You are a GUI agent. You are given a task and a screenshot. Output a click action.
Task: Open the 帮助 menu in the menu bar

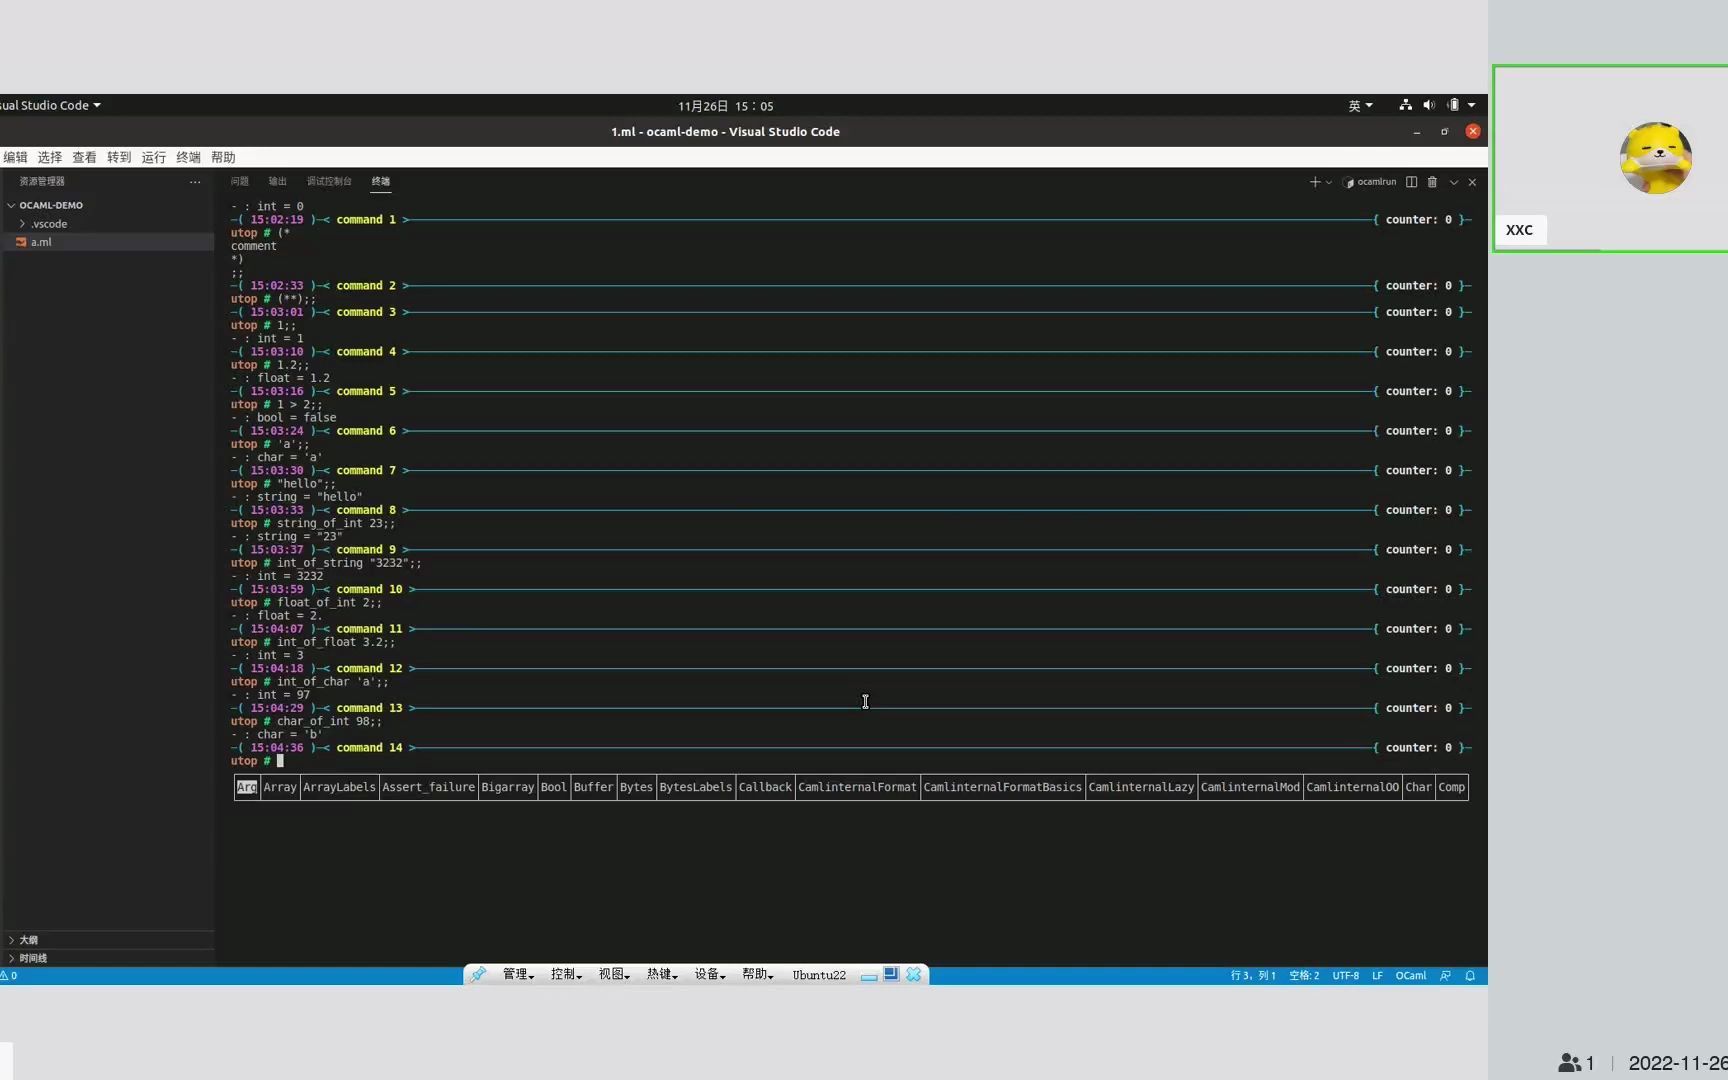click(x=223, y=157)
